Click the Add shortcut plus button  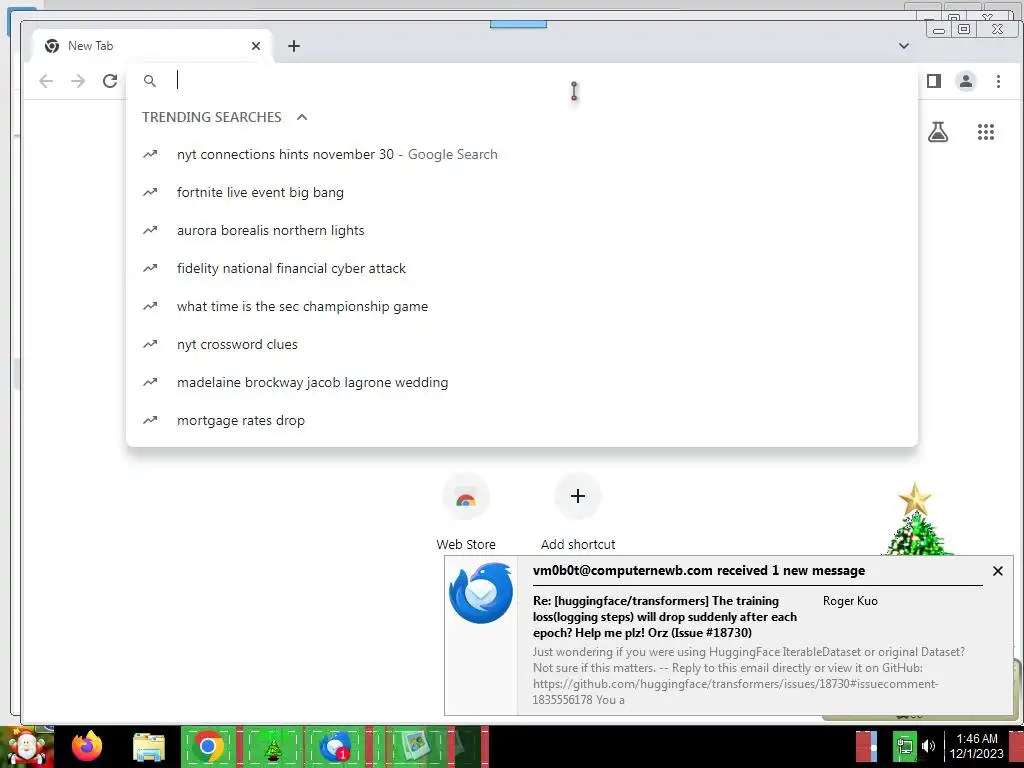click(577, 496)
